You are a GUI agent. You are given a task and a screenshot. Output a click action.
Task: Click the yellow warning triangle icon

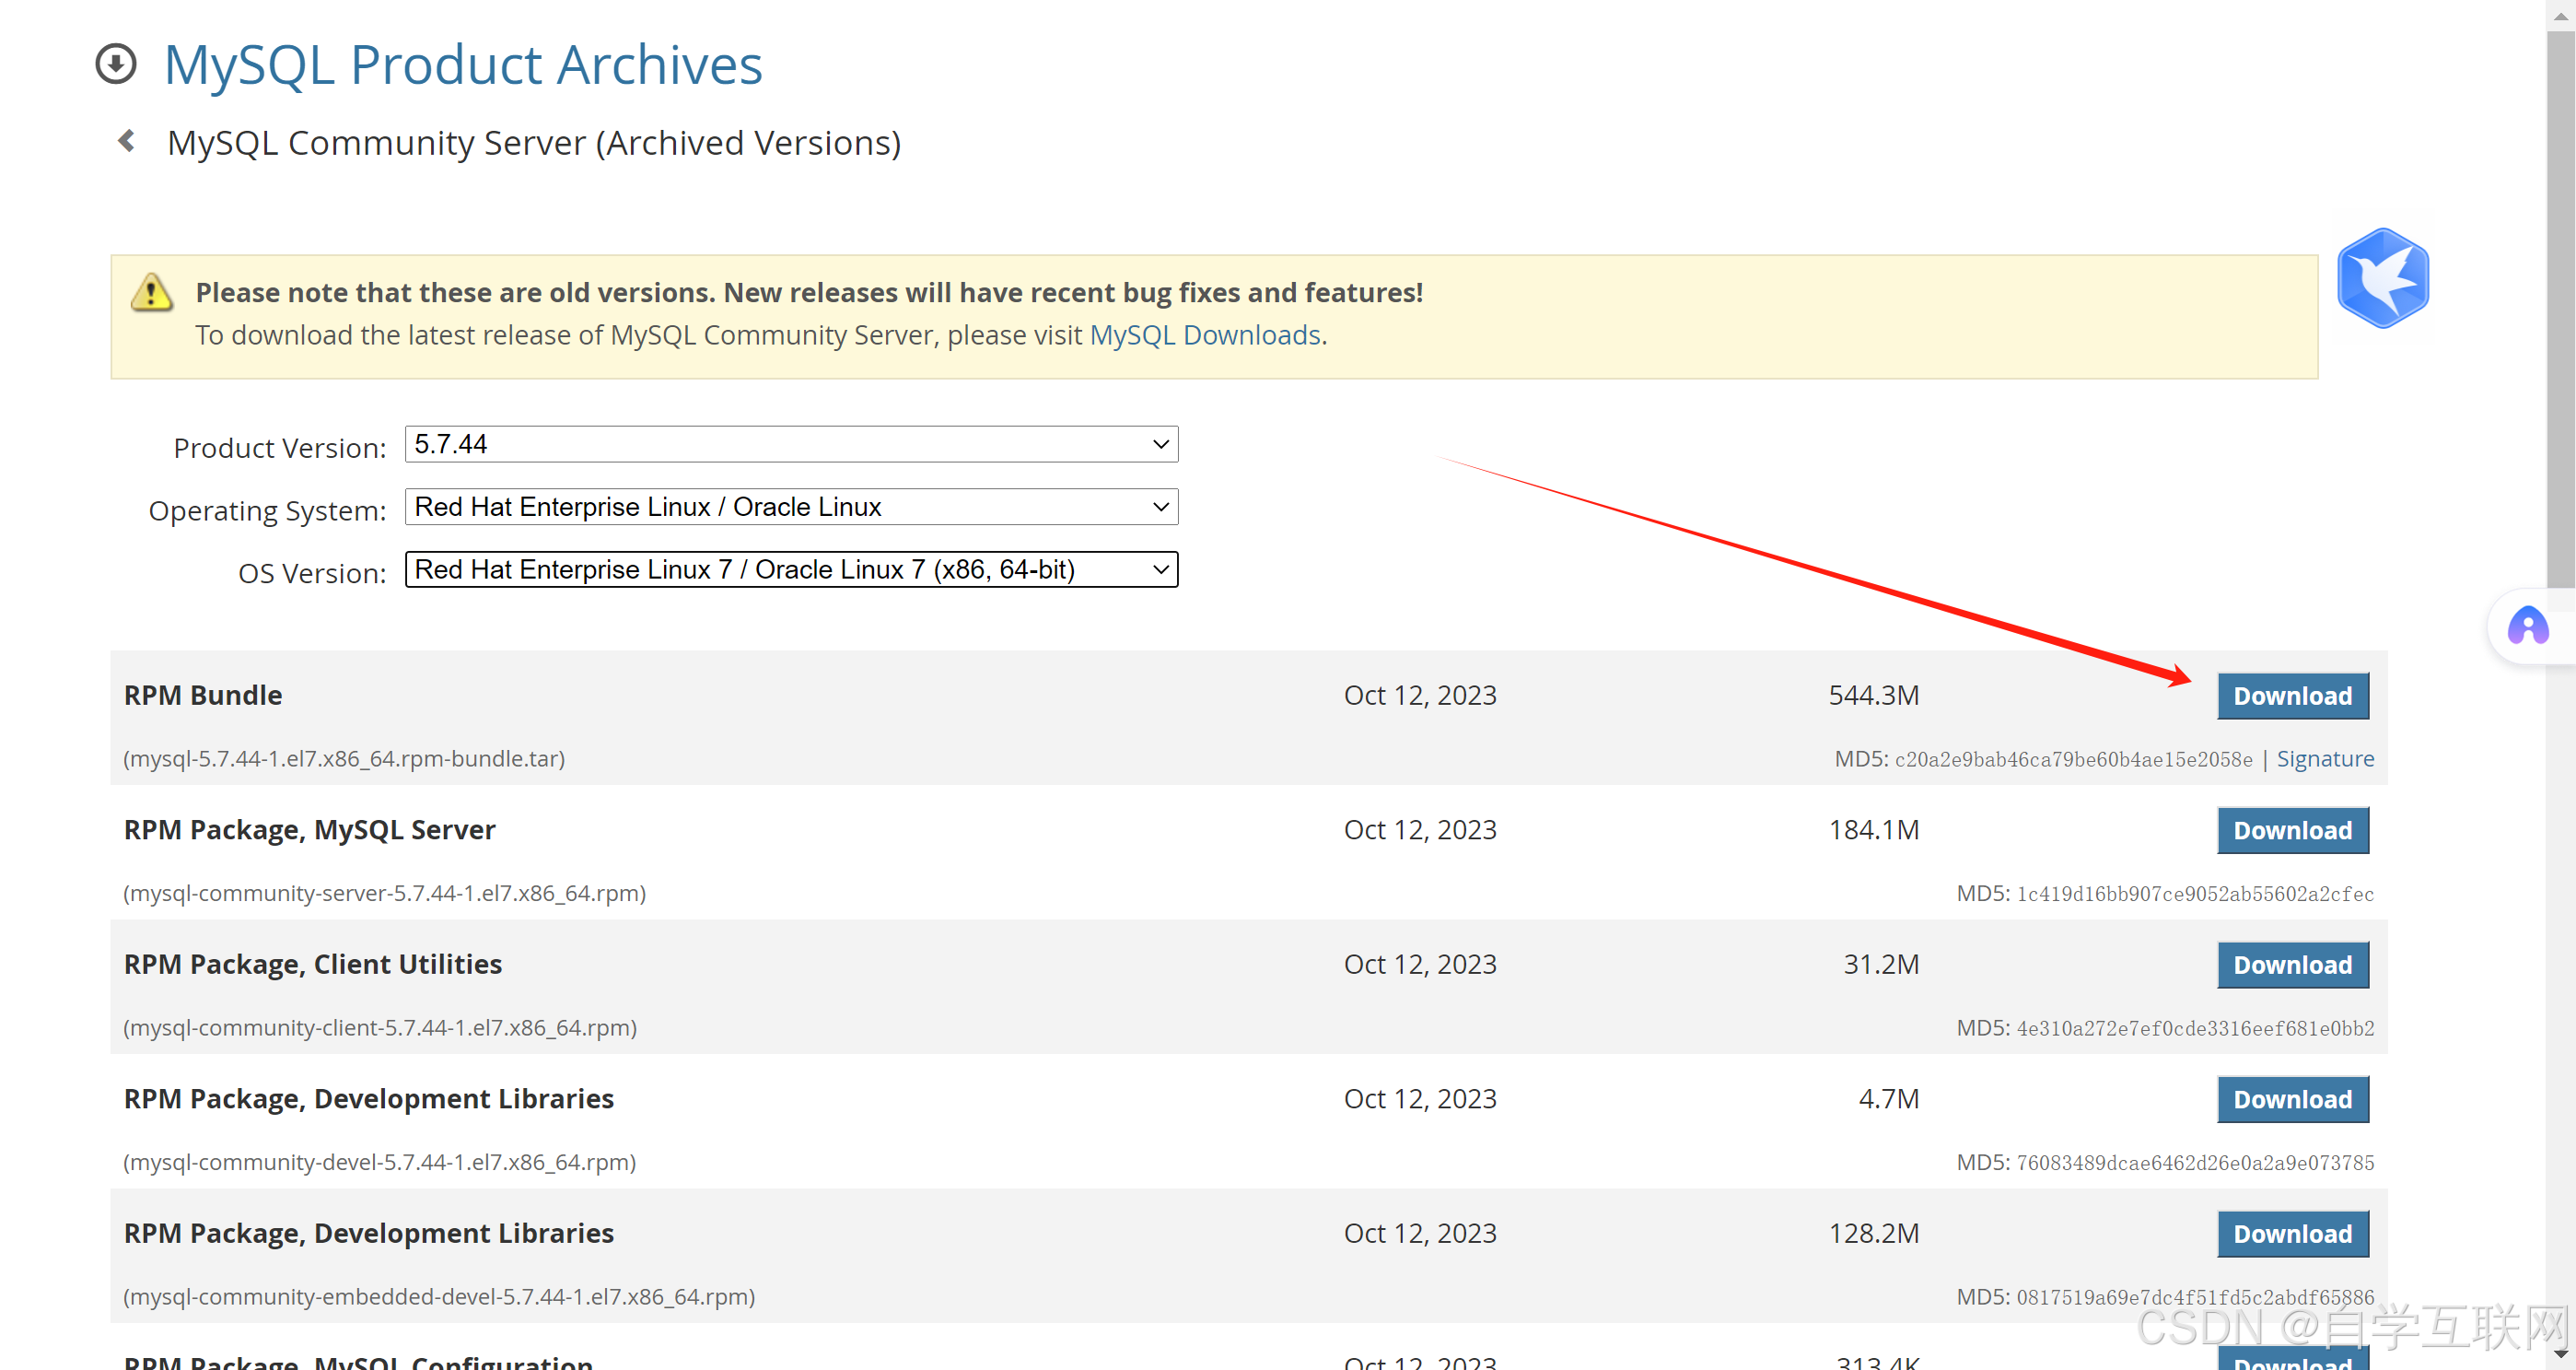pos(152,292)
